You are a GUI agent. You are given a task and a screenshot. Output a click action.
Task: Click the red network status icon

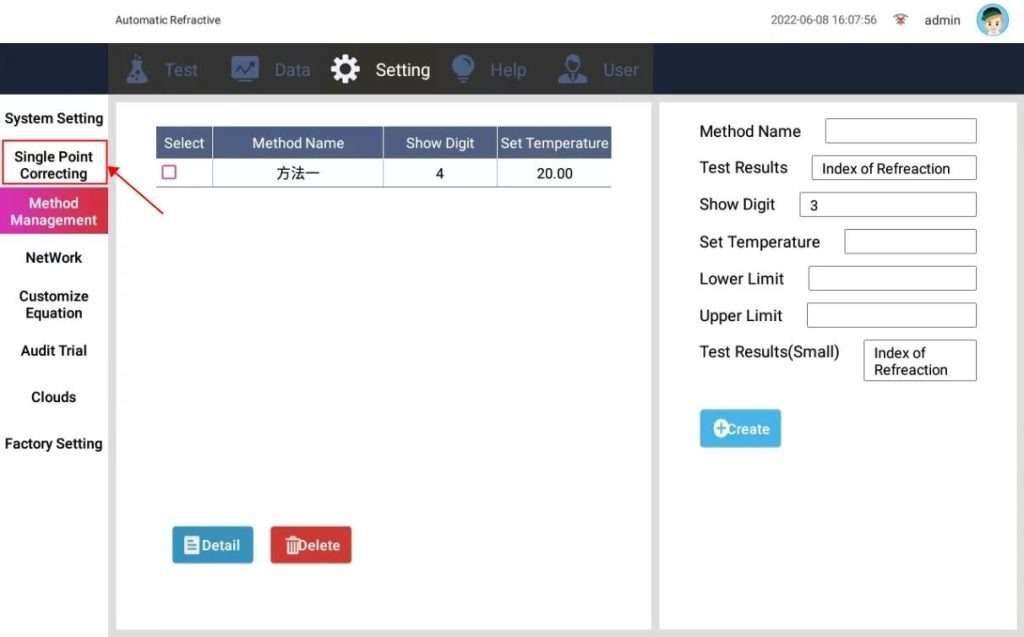point(901,20)
